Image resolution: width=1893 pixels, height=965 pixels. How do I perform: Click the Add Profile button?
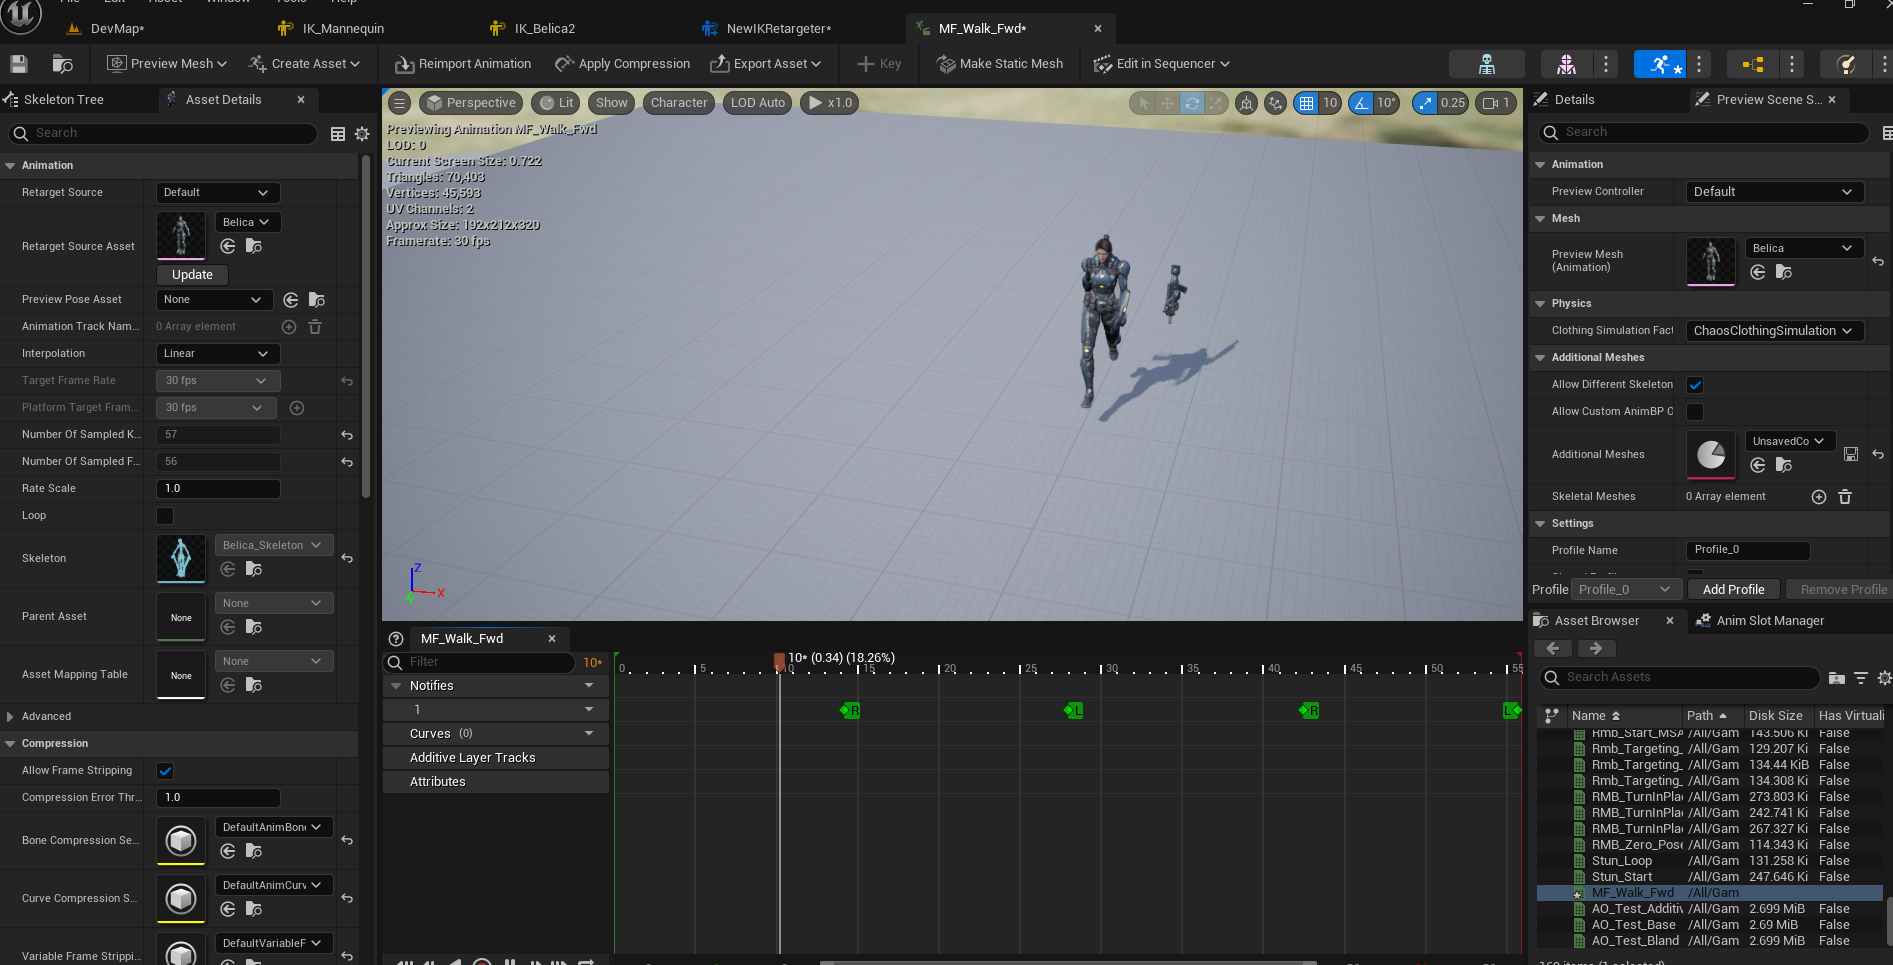1733,590
